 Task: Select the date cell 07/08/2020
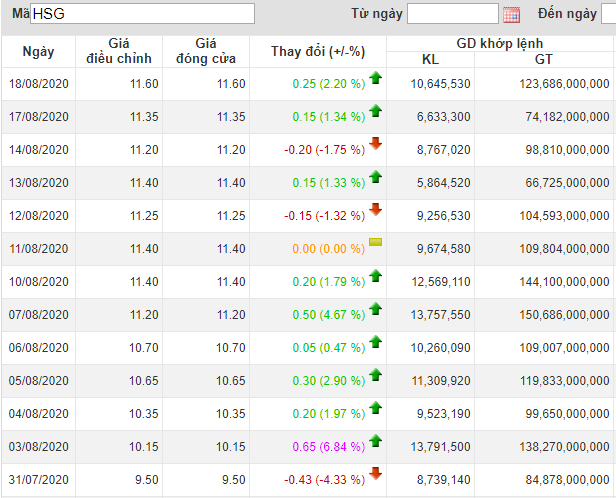click(38, 315)
